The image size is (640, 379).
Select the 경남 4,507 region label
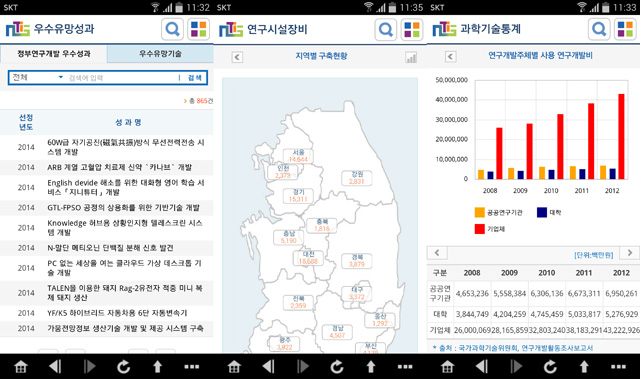(338, 332)
